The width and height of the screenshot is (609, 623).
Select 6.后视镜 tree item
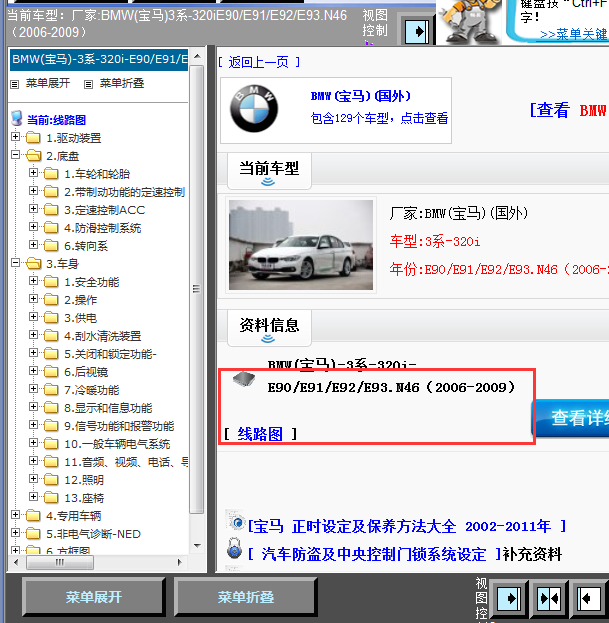tap(86, 372)
